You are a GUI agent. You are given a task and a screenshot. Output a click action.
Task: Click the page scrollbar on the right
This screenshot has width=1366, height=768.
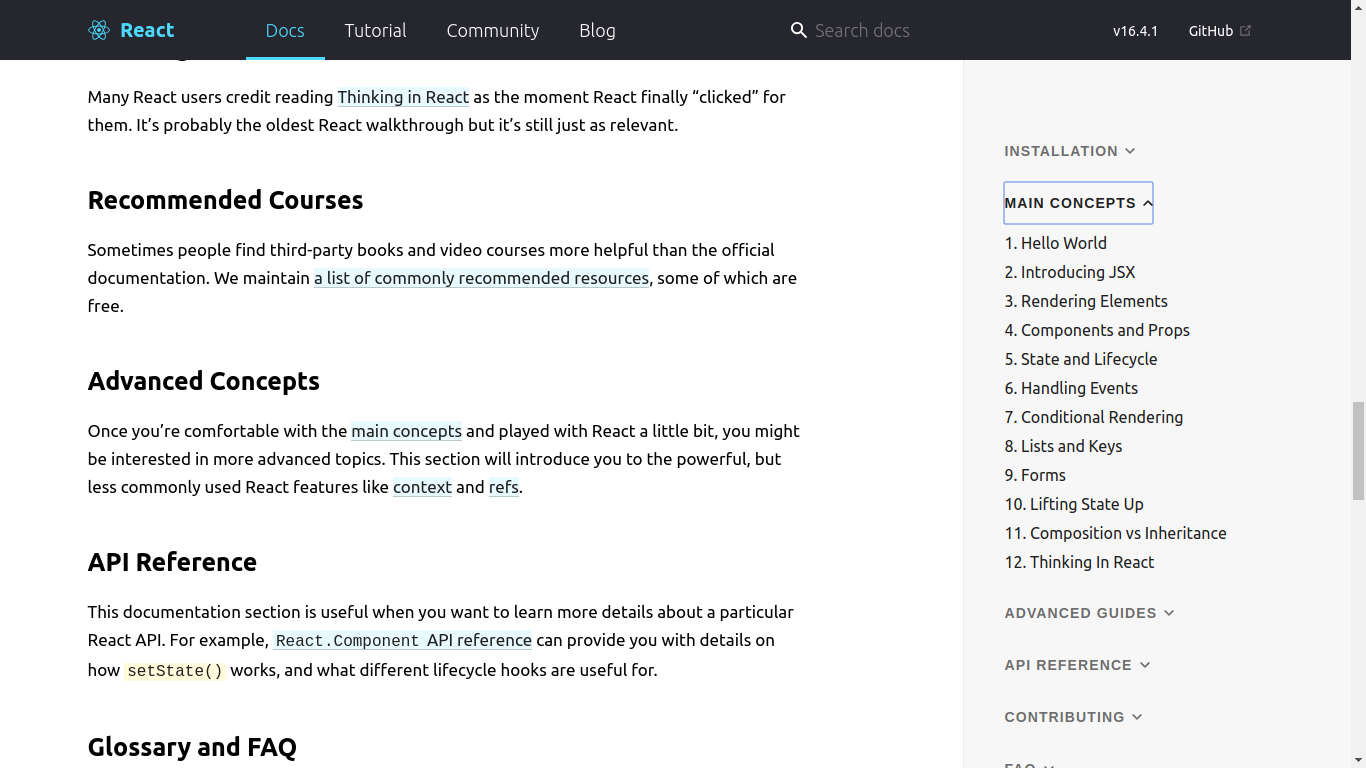tap(1359, 450)
